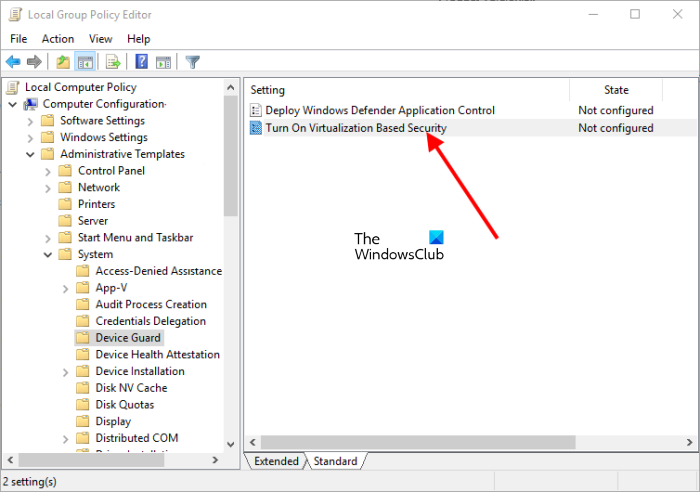Select the Network tree item
Screen dimensions: 700x492
[x=99, y=187]
